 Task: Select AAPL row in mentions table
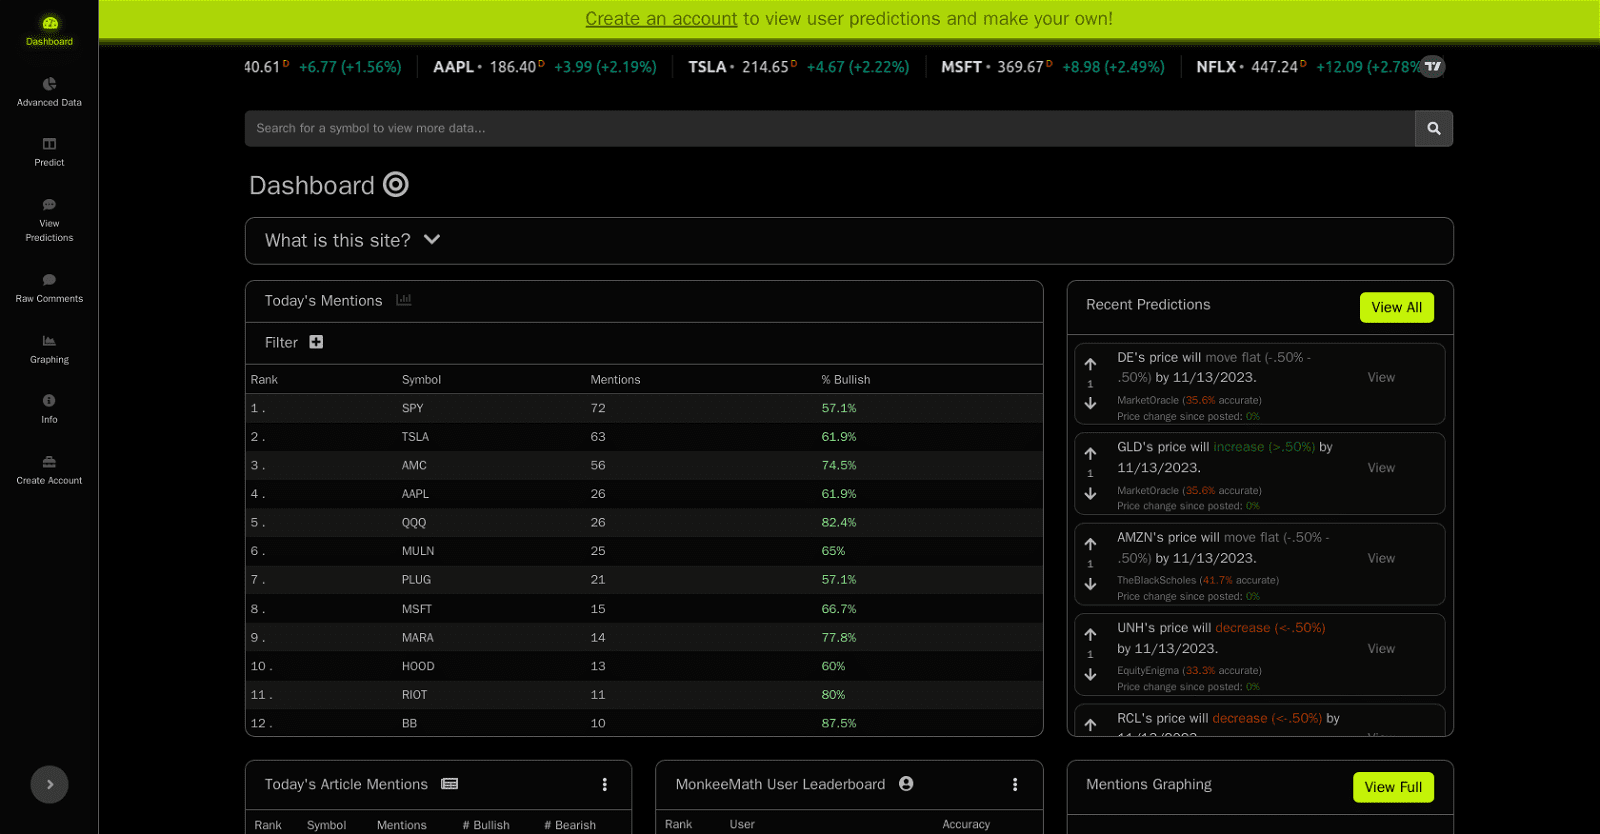(x=644, y=494)
